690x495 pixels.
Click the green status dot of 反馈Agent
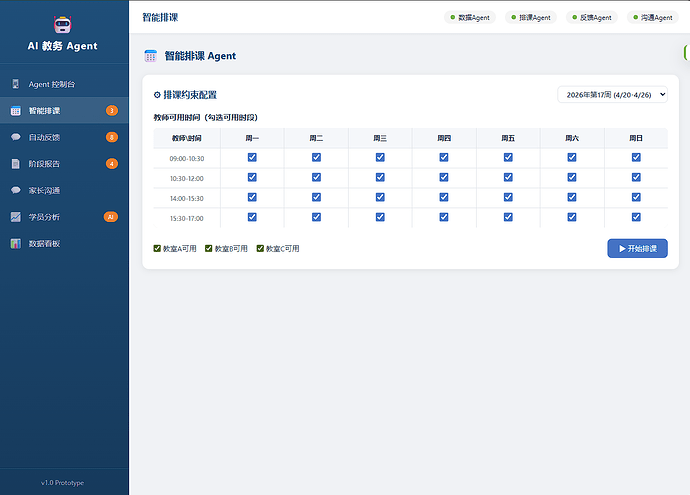pyautogui.click(x=574, y=17)
